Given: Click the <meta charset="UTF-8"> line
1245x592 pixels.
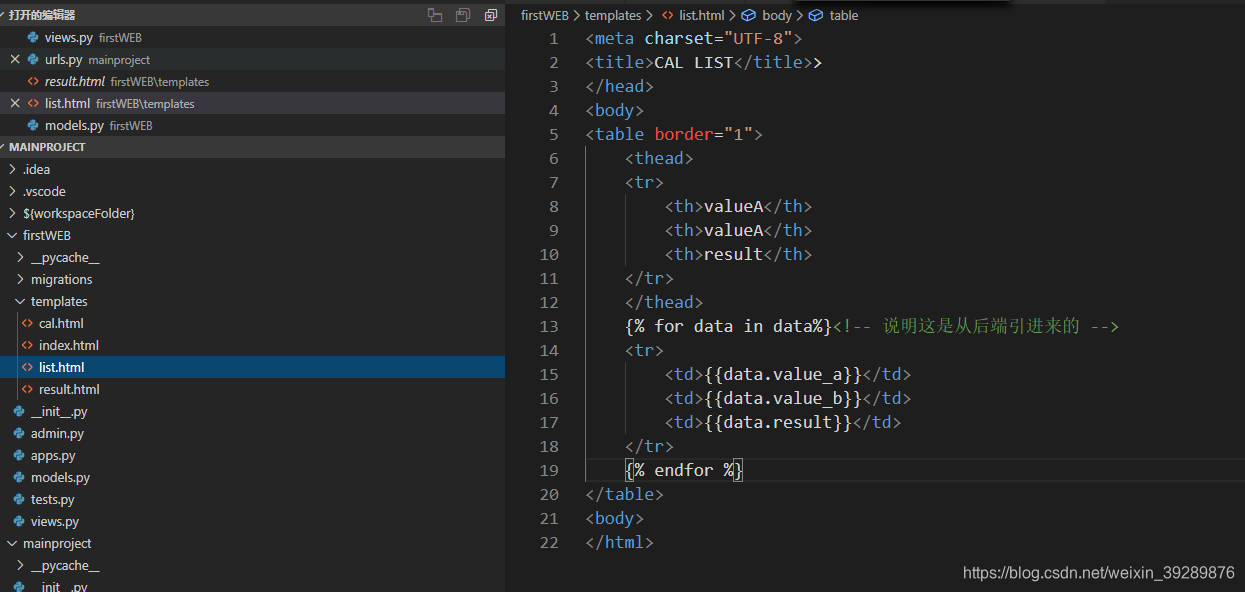Looking at the screenshot, I should click(x=694, y=38).
